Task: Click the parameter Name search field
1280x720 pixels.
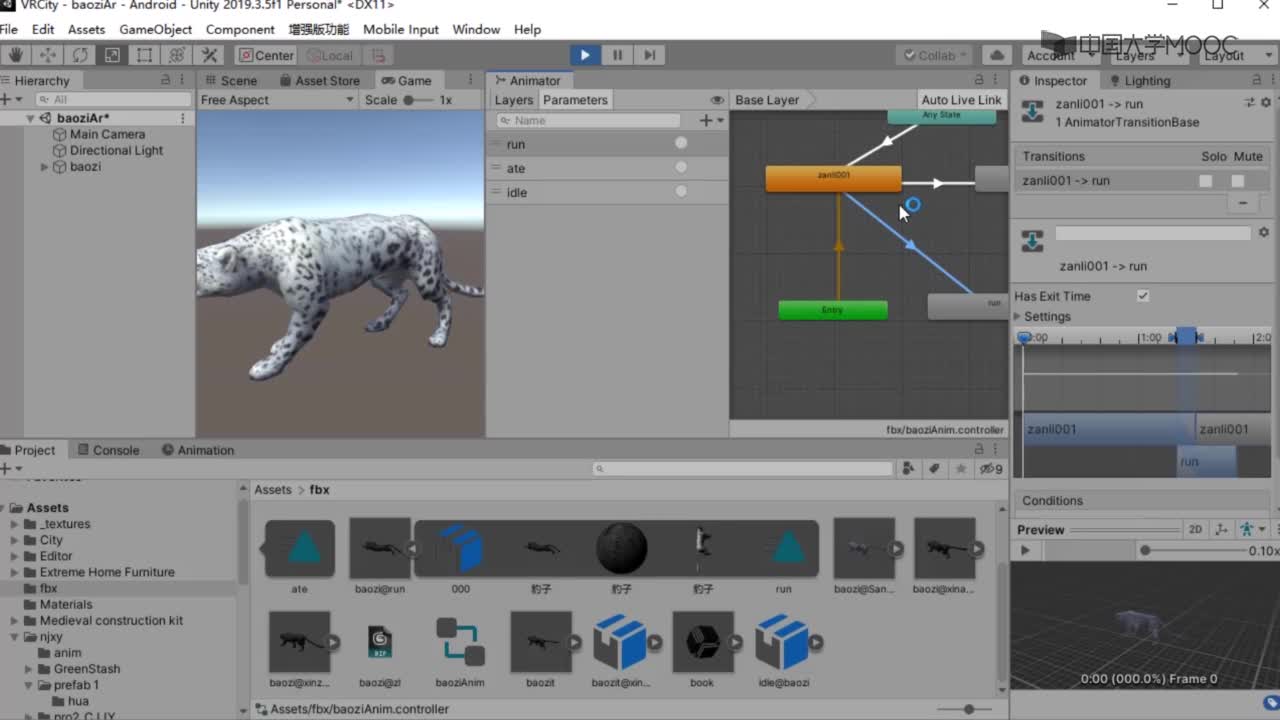Action: coord(588,120)
